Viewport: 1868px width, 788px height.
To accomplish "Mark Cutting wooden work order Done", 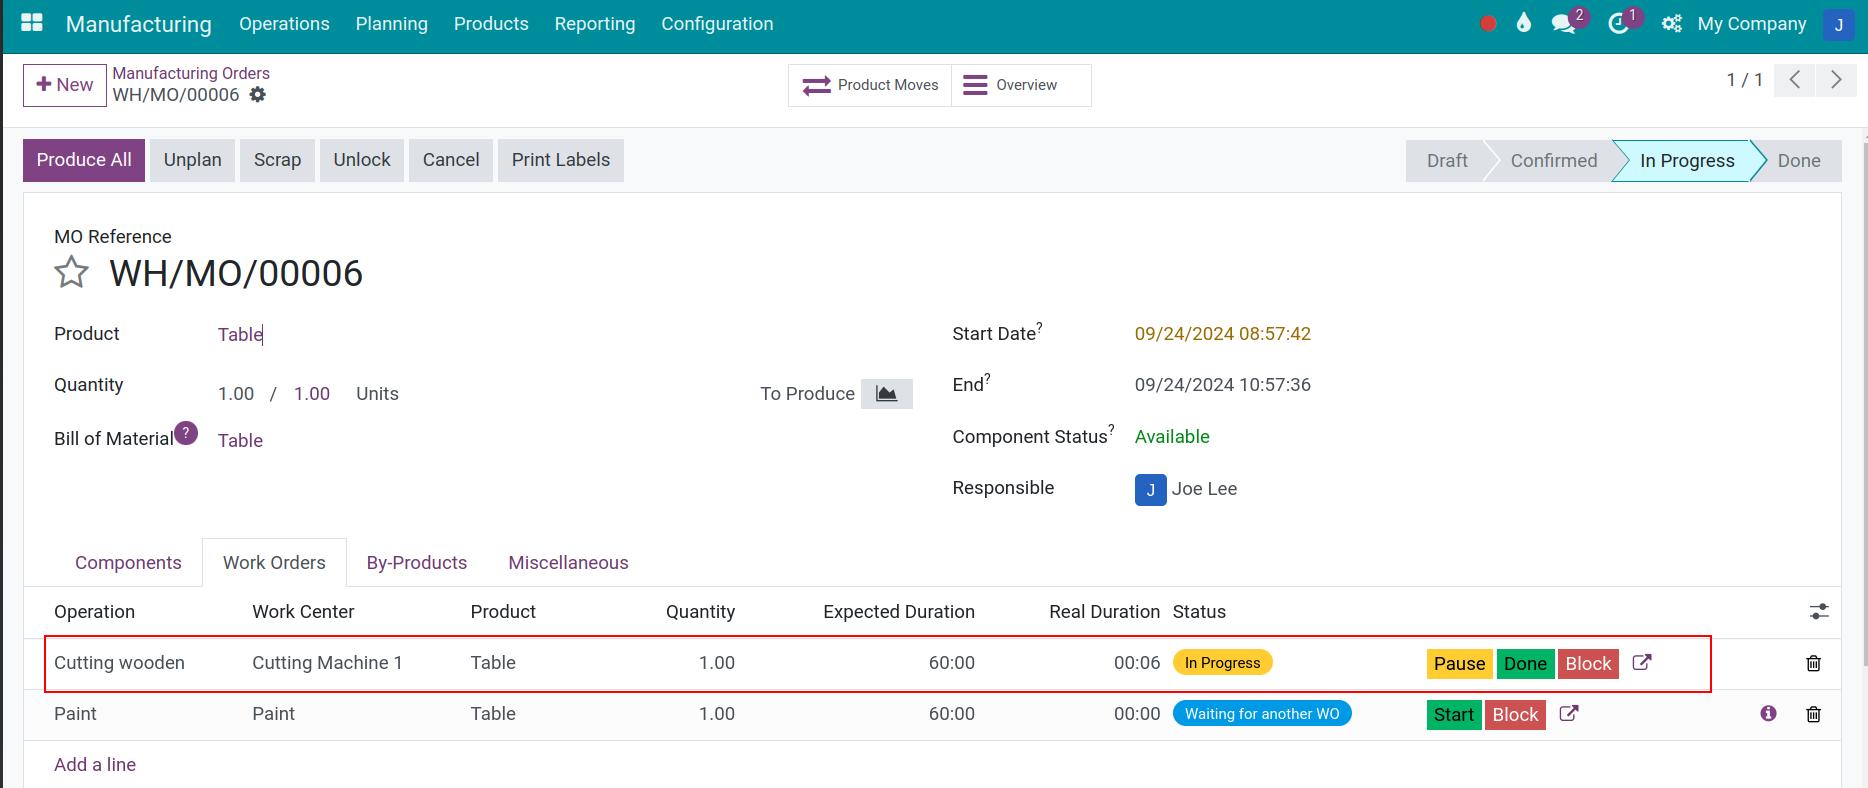I will pos(1525,663).
